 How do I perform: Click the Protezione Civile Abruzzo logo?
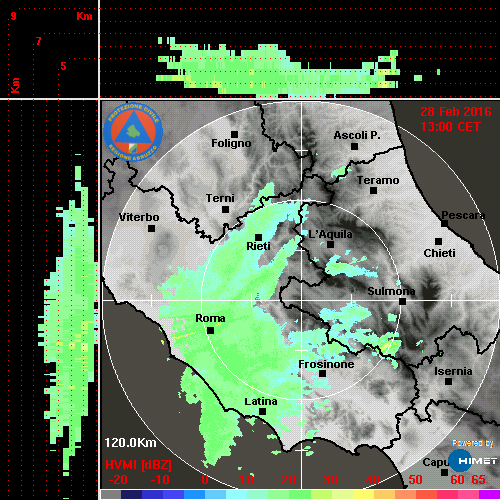tap(133, 132)
